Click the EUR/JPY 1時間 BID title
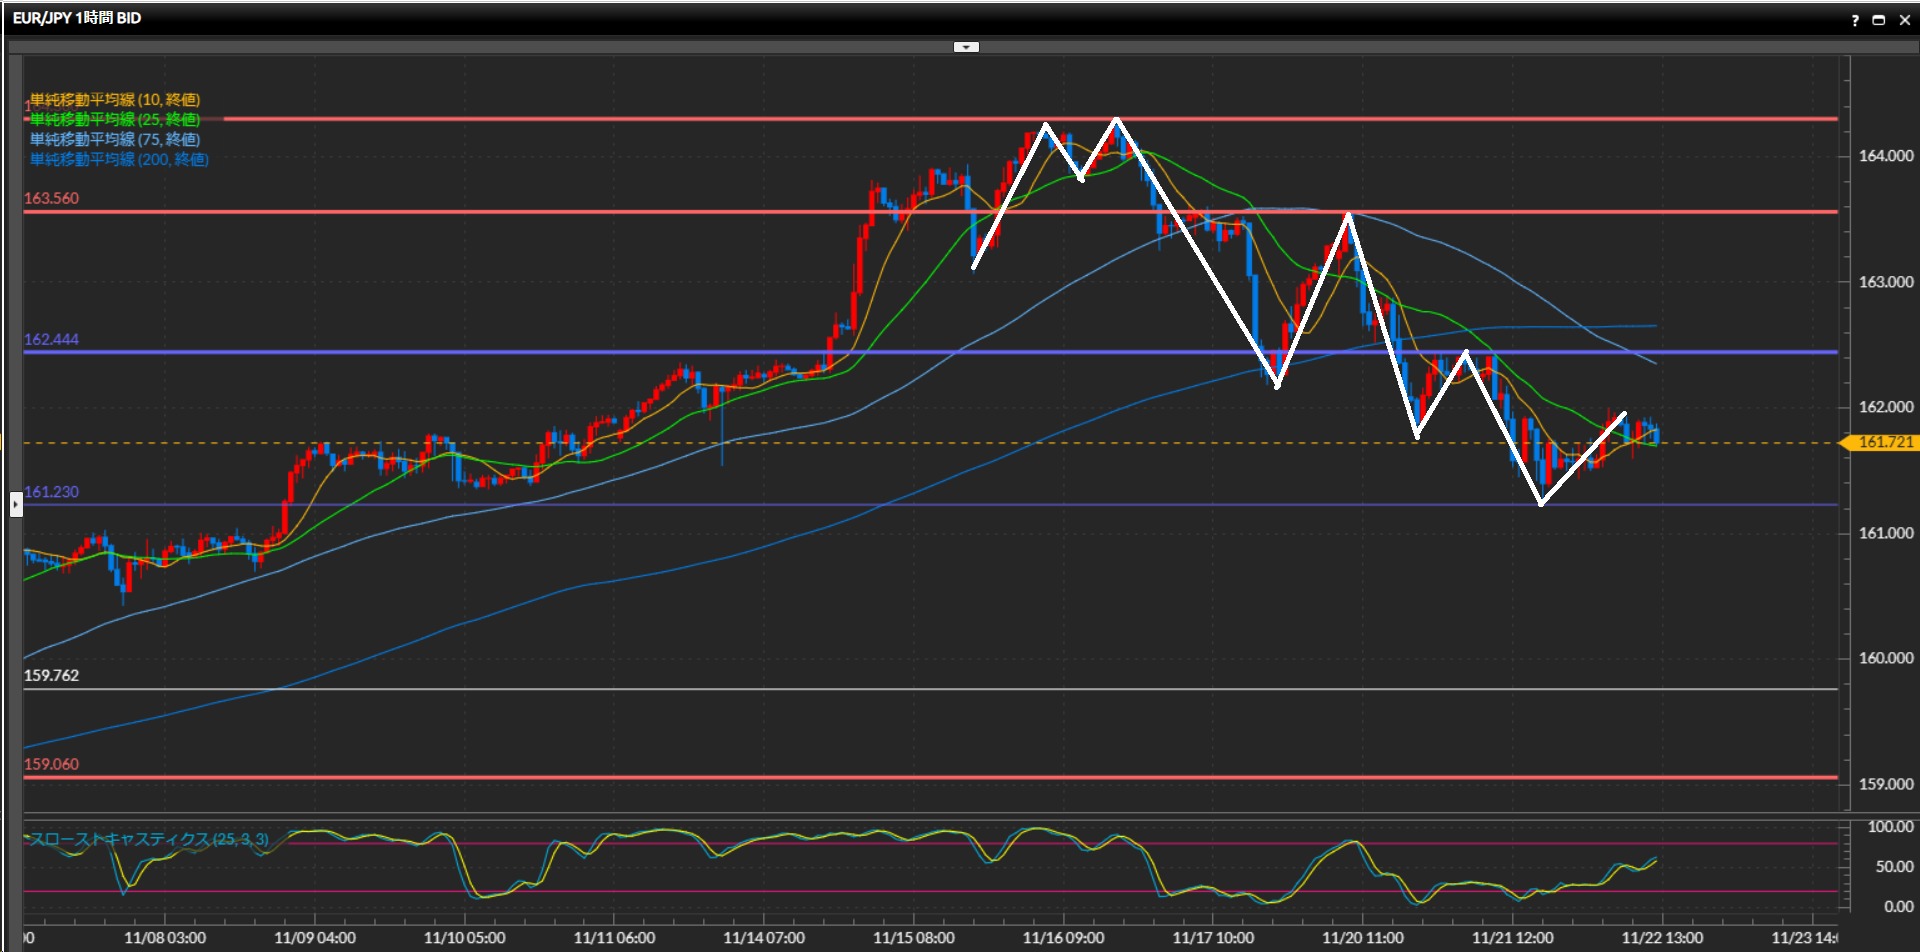Viewport: 1920px width, 952px height. [77, 18]
